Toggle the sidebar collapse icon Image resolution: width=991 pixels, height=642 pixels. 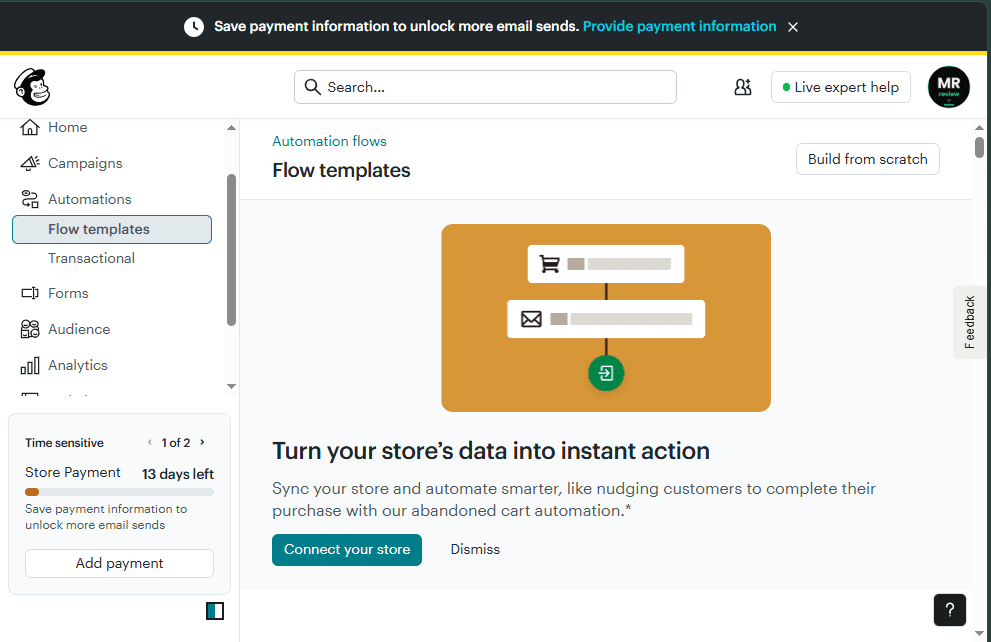point(215,611)
